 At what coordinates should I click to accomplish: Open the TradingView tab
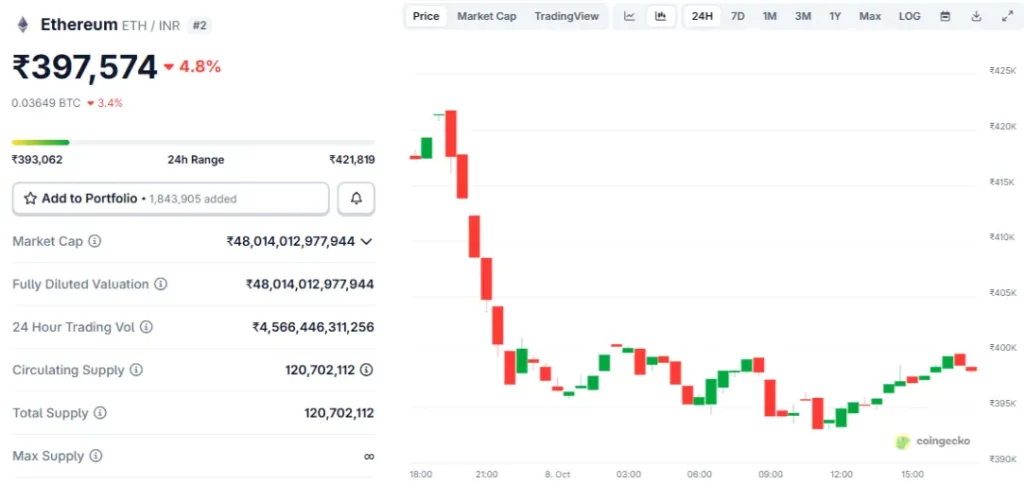click(567, 16)
